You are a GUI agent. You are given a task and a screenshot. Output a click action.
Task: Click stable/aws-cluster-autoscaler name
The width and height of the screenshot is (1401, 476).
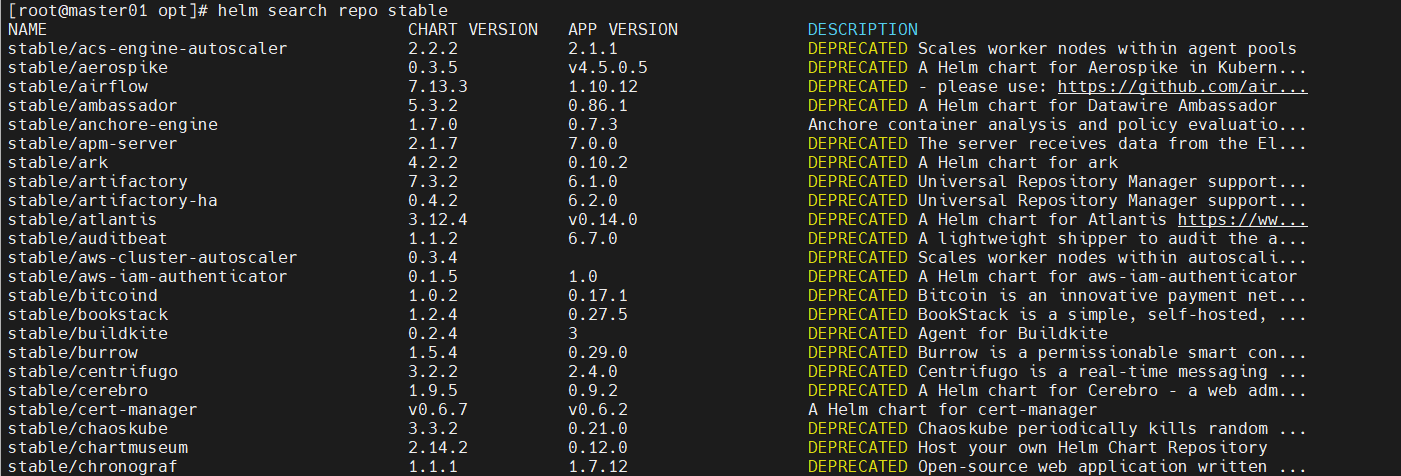(x=152, y=257)
